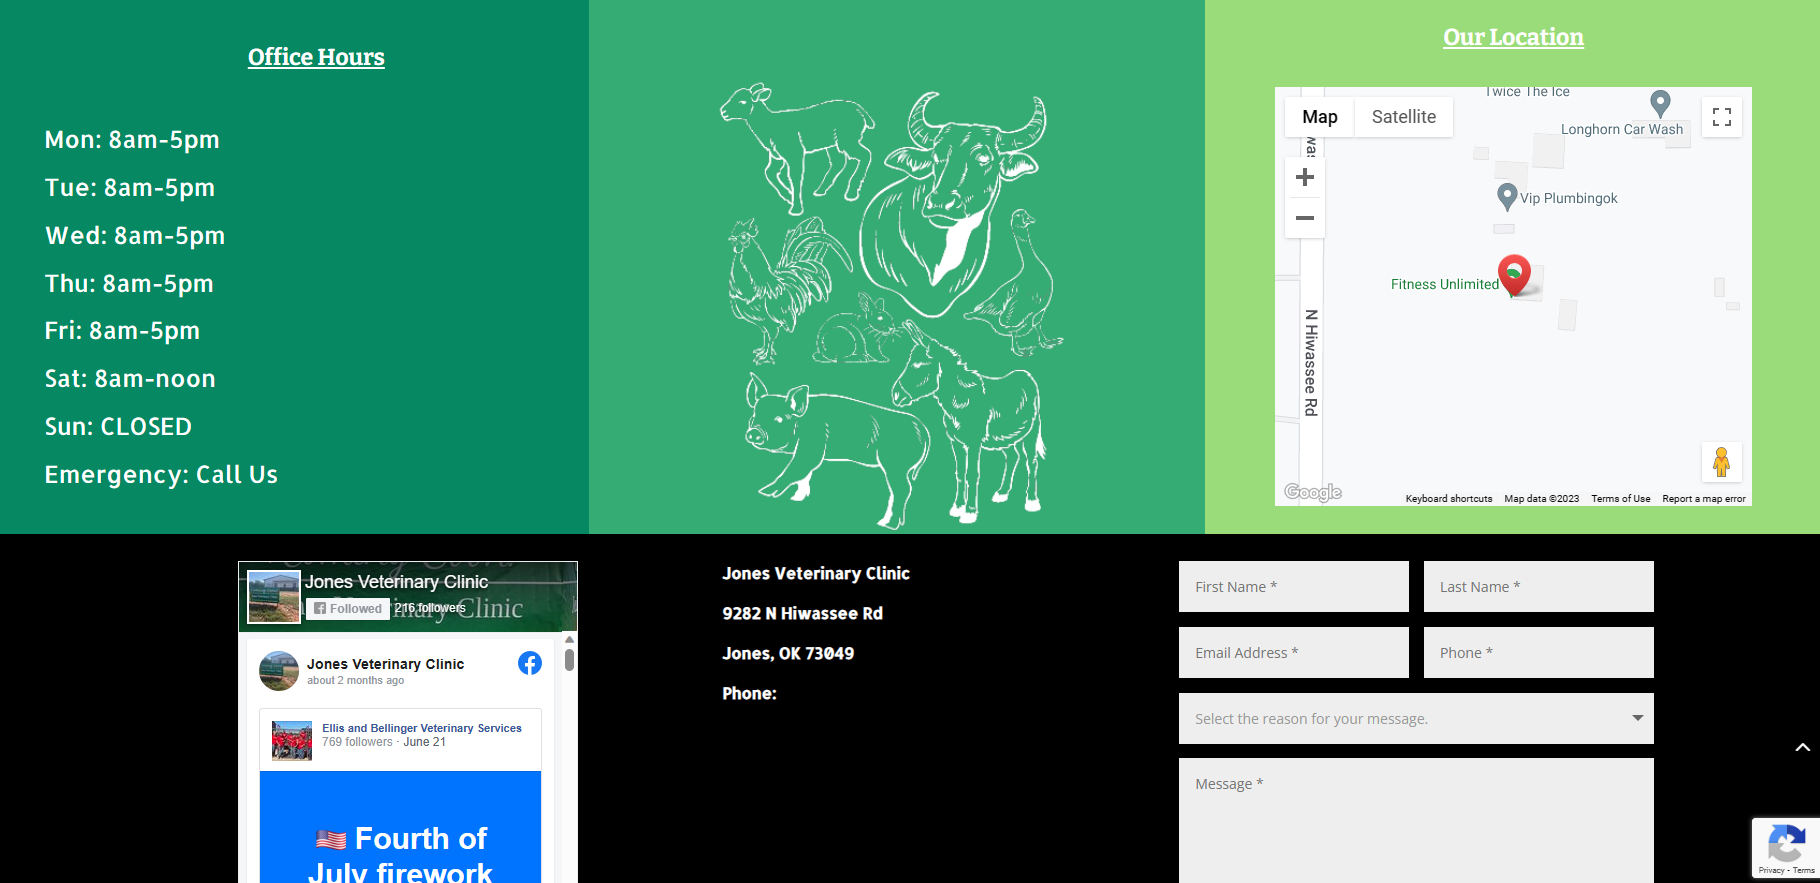Open Jones Veterinary Clinic post author link

[x=385, y=664]
